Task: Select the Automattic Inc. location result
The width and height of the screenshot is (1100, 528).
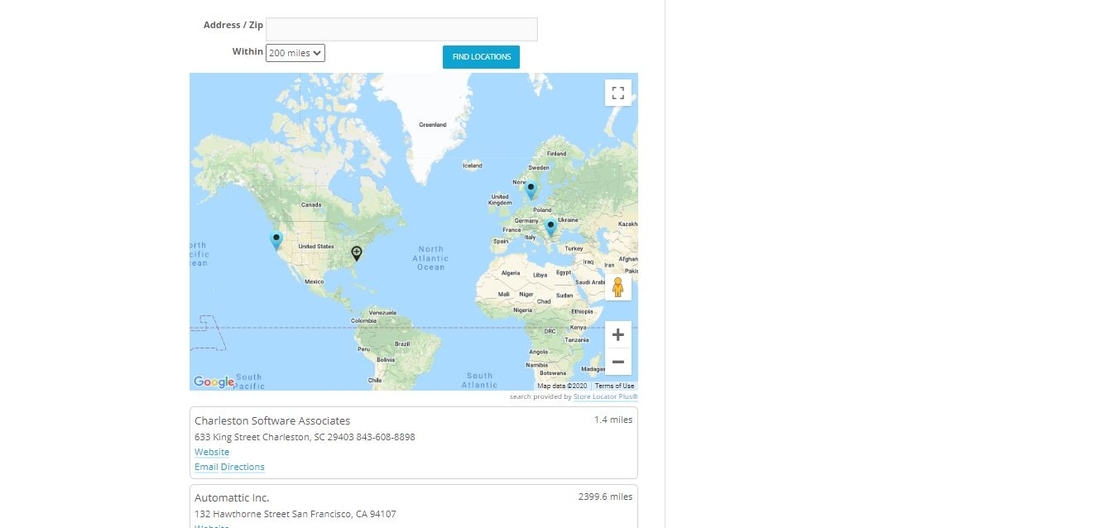Action: pos(232,497)
